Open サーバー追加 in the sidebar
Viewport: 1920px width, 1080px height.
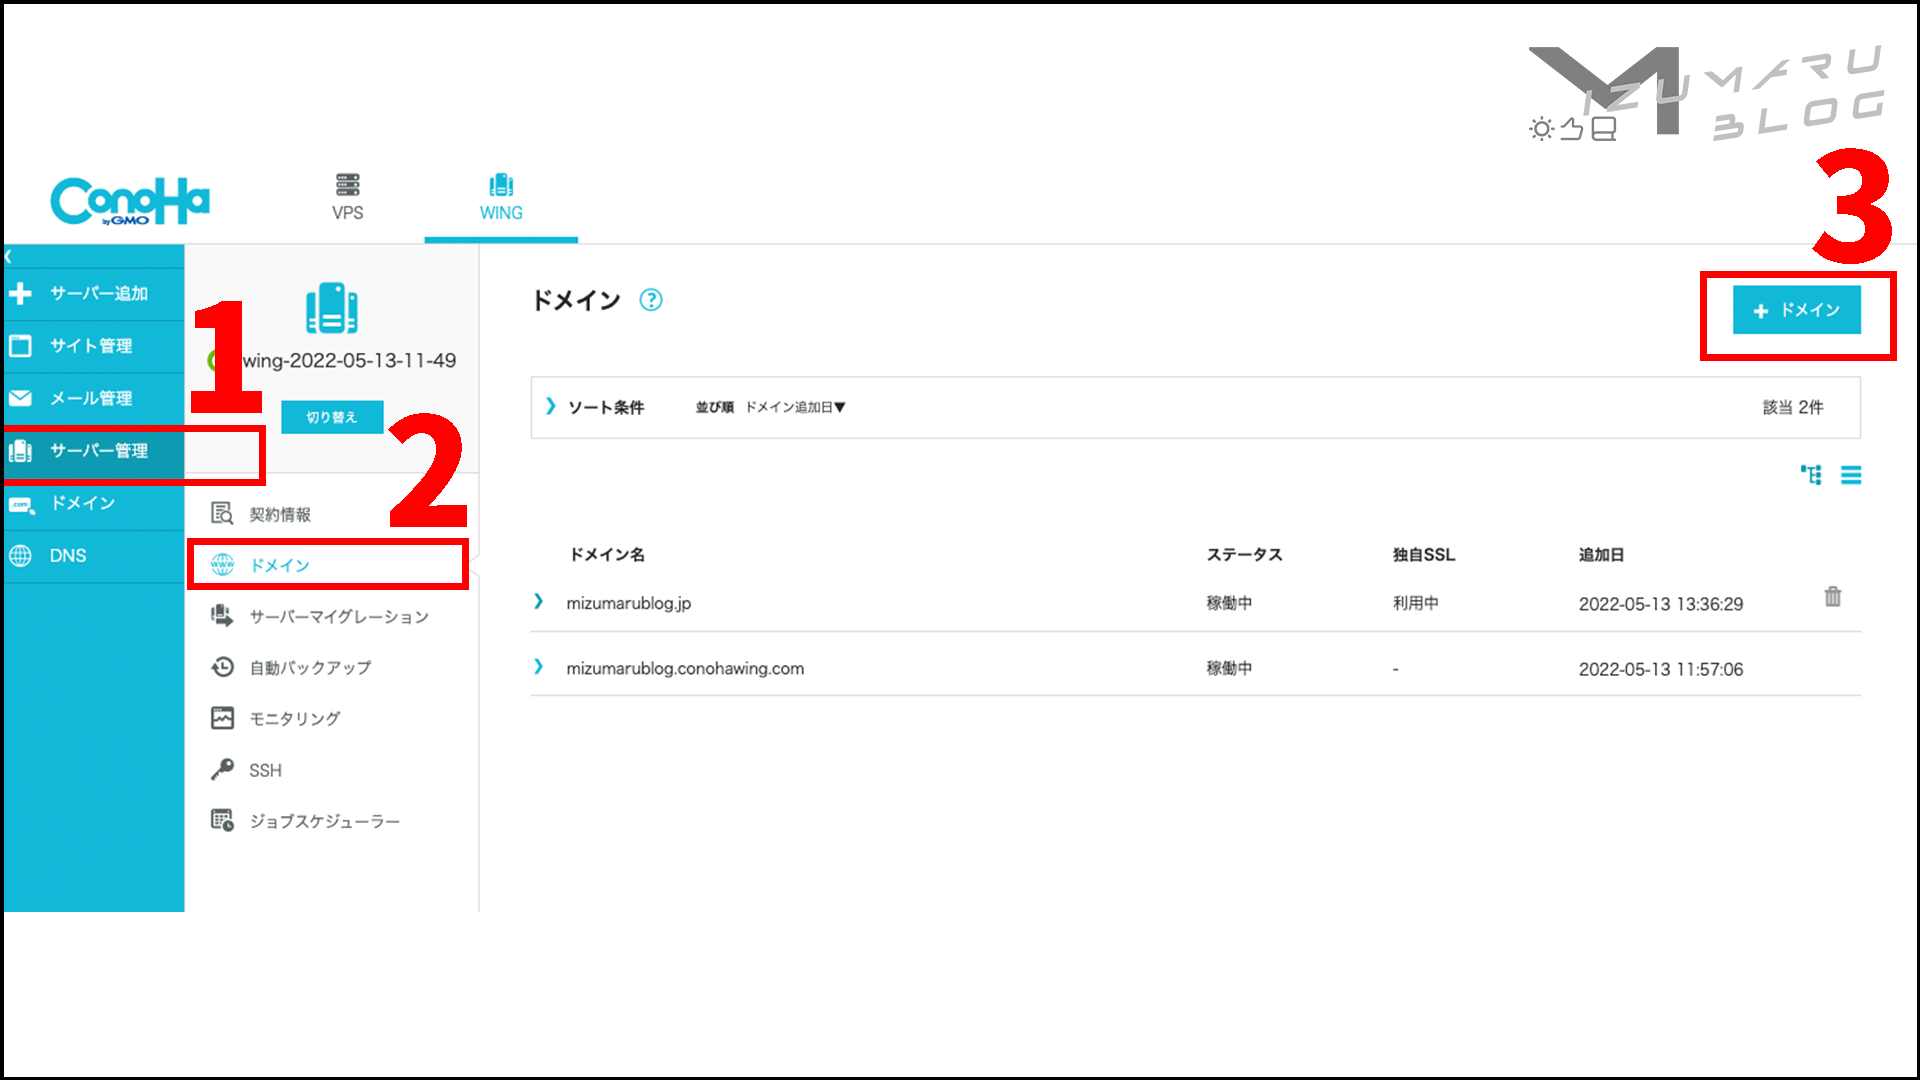[x=94, y=294]
